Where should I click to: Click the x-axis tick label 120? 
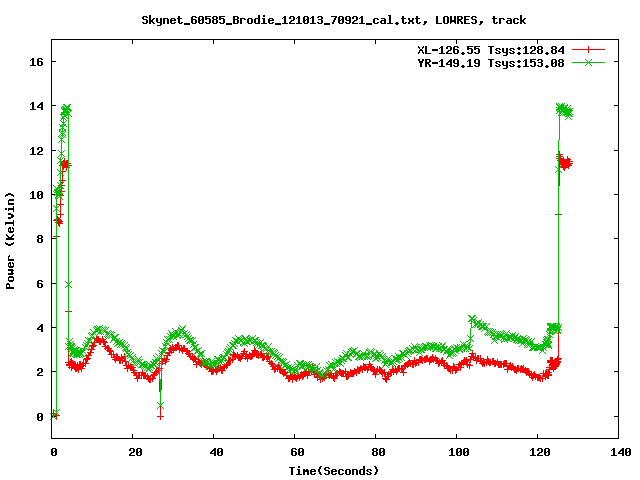click(540, 452)
